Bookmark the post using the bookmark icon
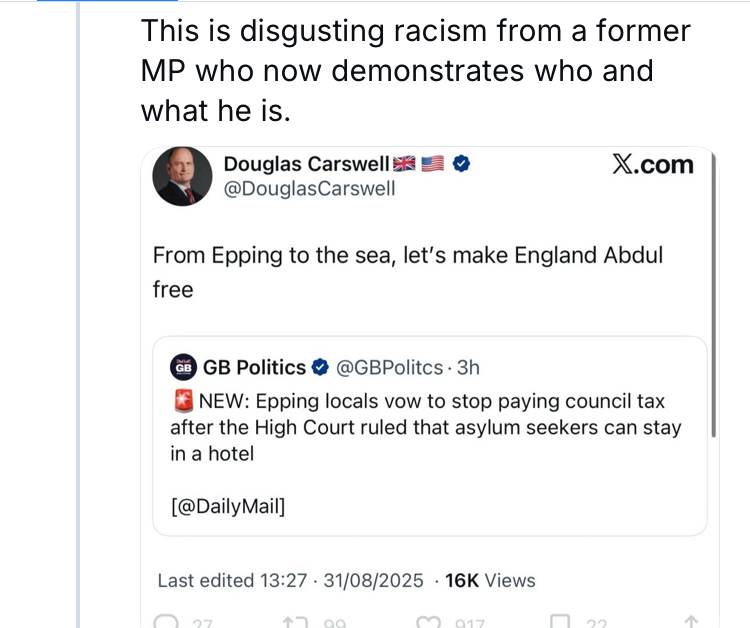Viewport: 750px width, 628px height. [562, 621]
